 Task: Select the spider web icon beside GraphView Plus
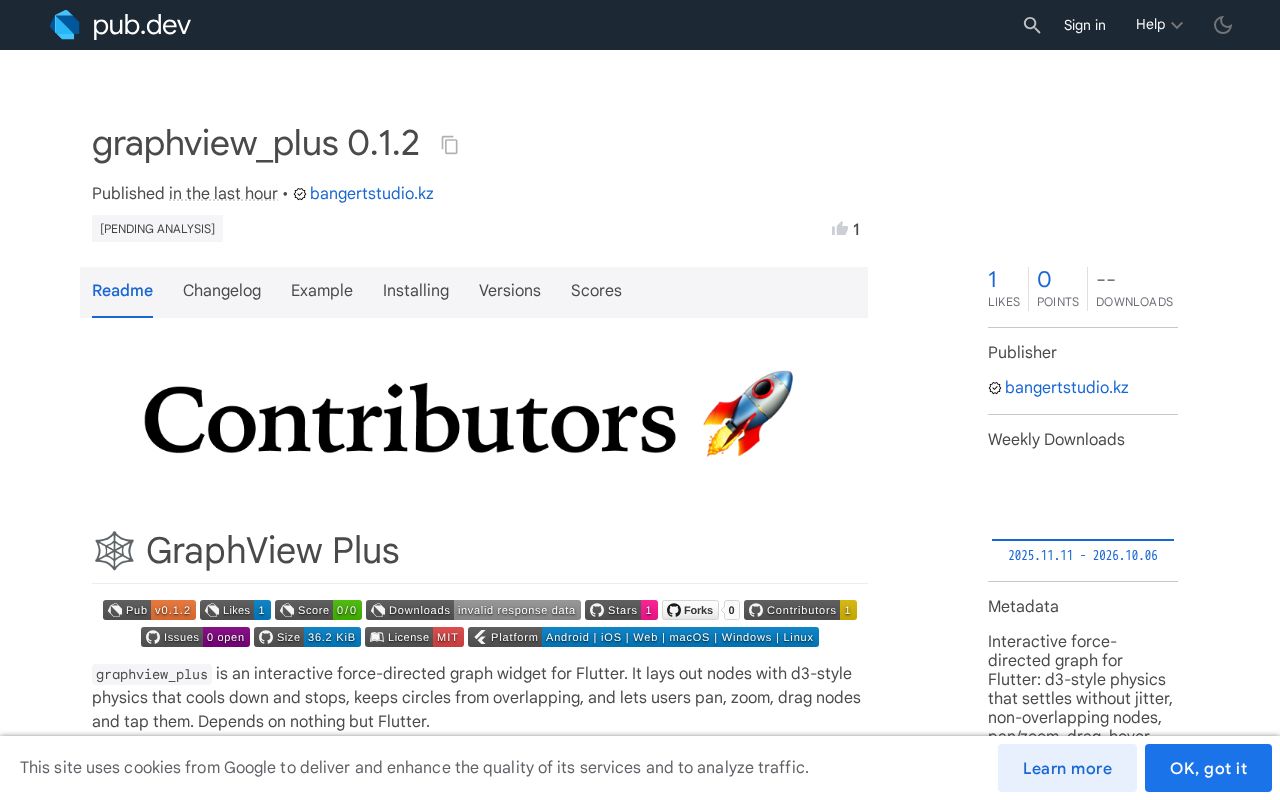point(114,551)
